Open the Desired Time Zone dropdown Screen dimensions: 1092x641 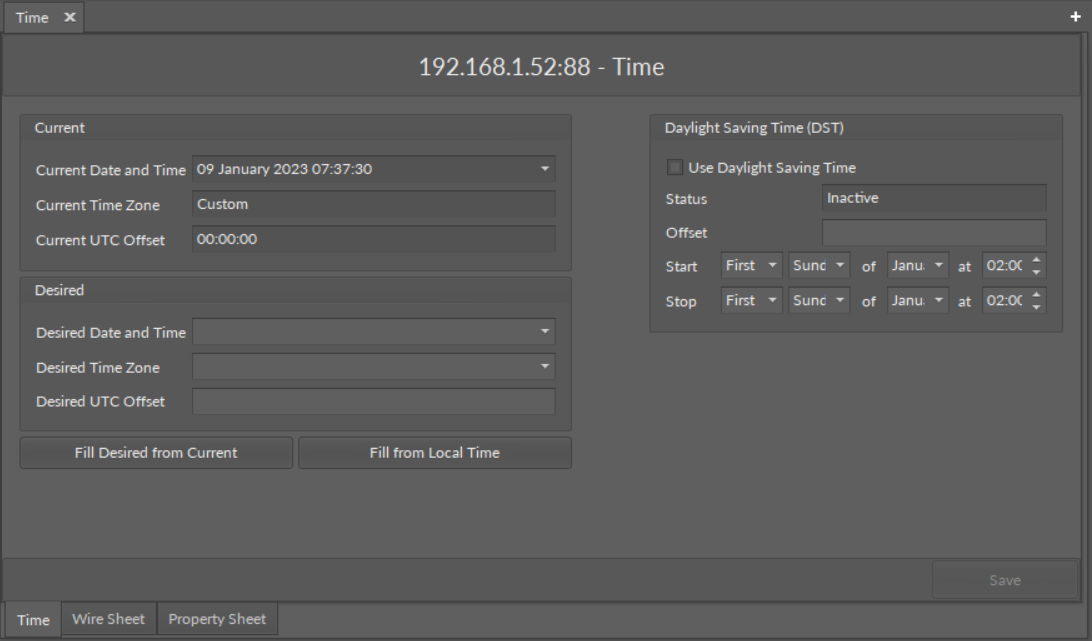tap(543, 367)
